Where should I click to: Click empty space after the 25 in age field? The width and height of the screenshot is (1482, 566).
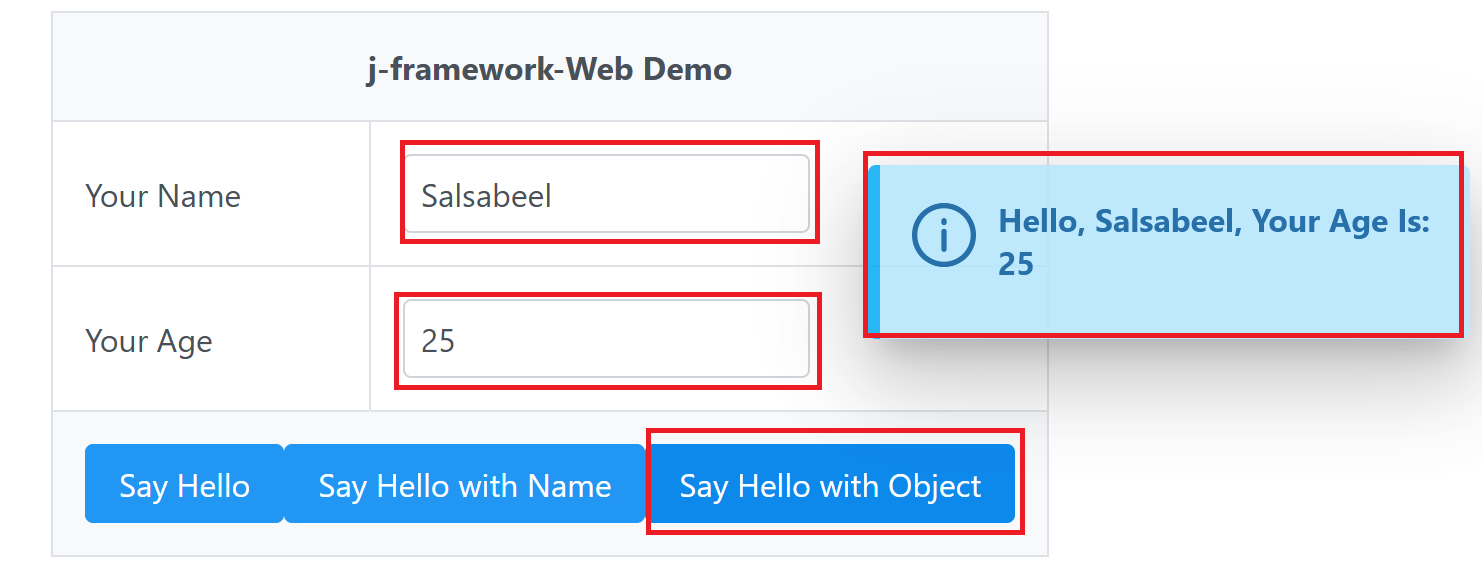(630, 340)
